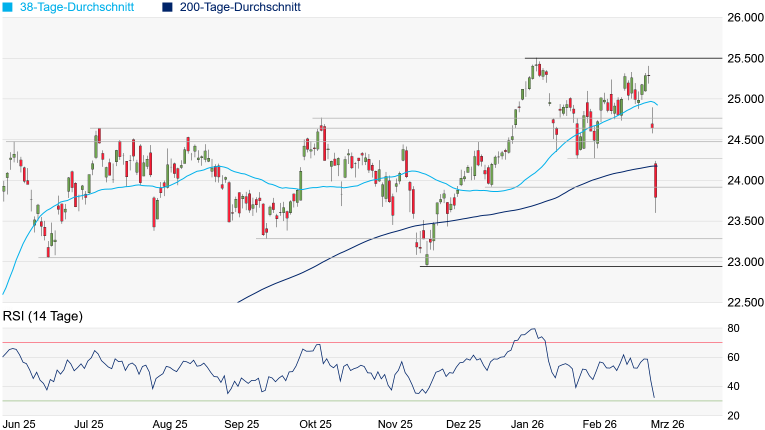Click the latest large red candlestick
This screenshot has height=430, width=765.
pos(656,181)
